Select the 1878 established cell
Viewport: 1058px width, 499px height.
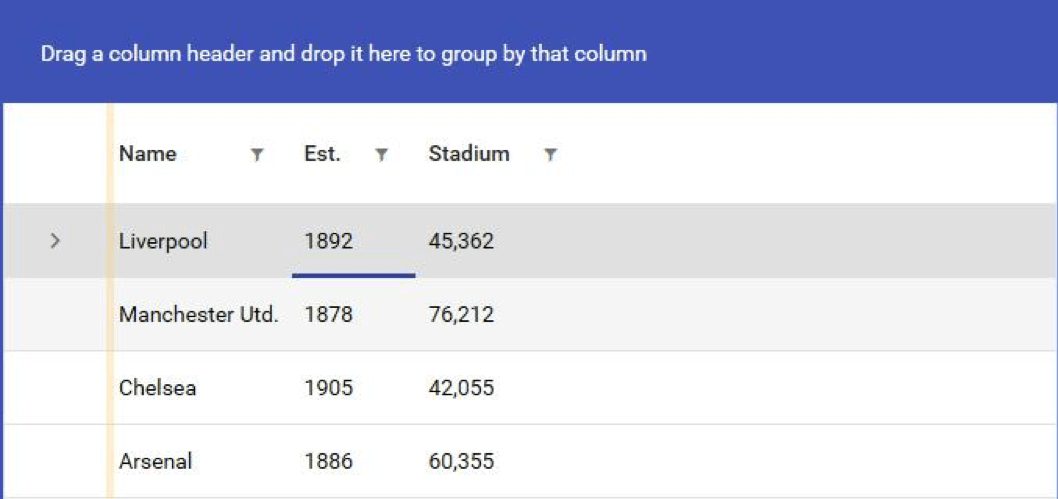click(x=354, y=314)
